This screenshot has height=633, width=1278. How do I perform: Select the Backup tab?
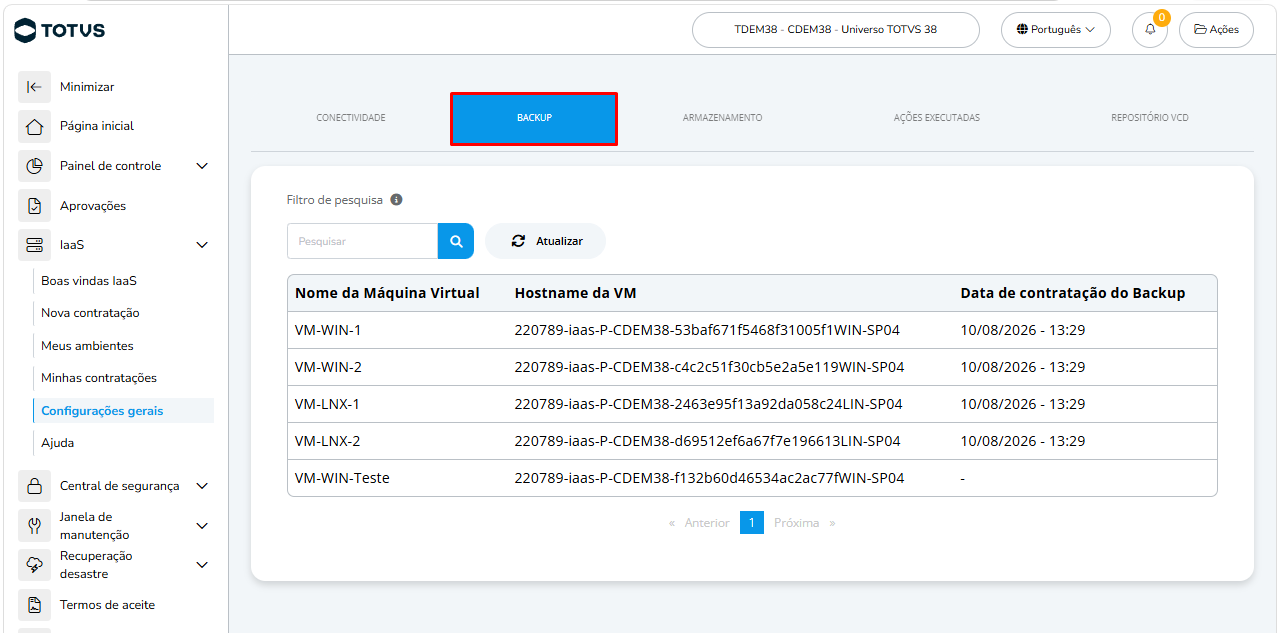coord(534,118)
